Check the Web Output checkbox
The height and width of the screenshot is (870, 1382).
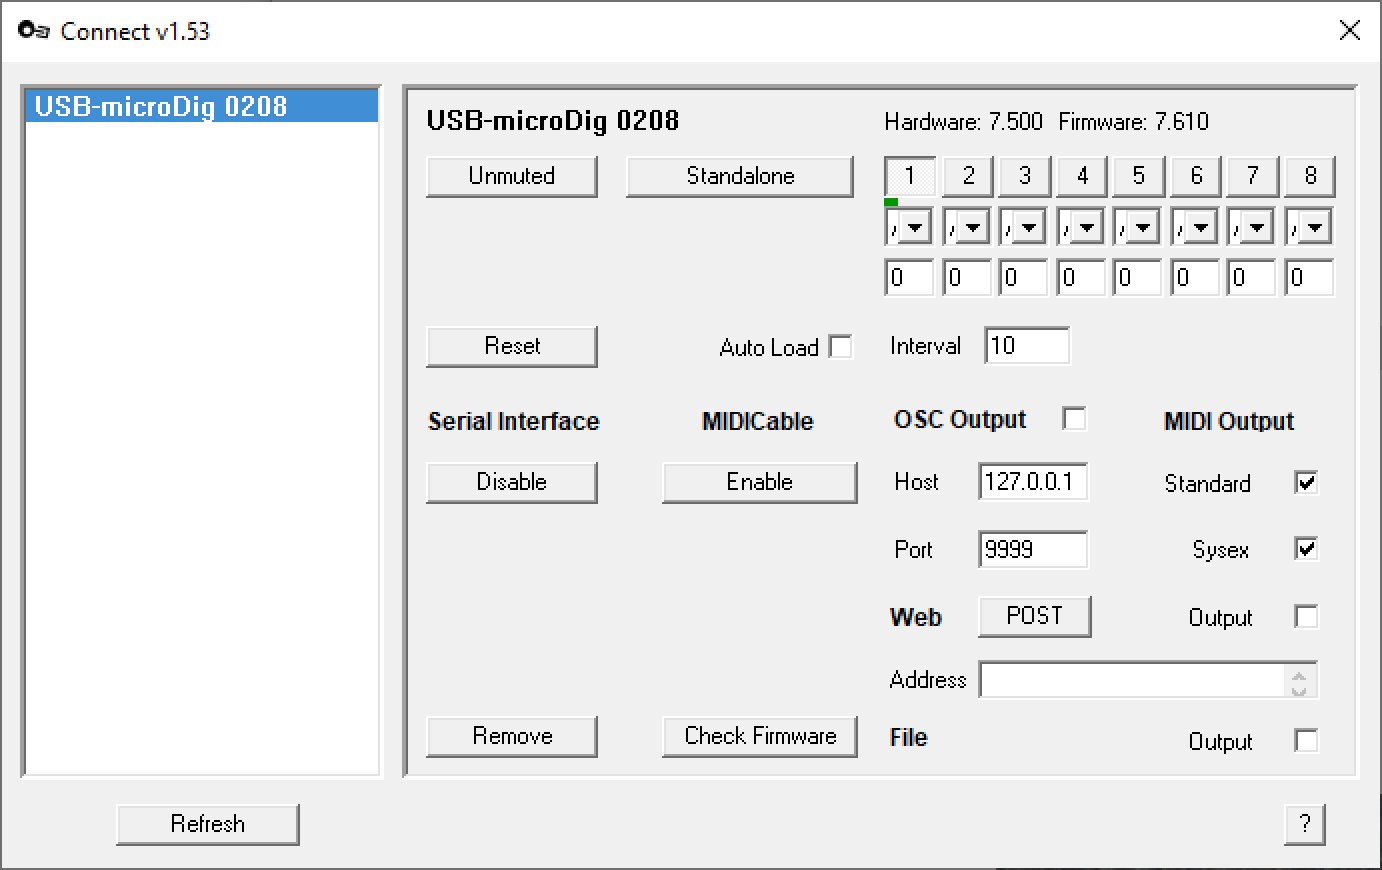pos(1306,617)
